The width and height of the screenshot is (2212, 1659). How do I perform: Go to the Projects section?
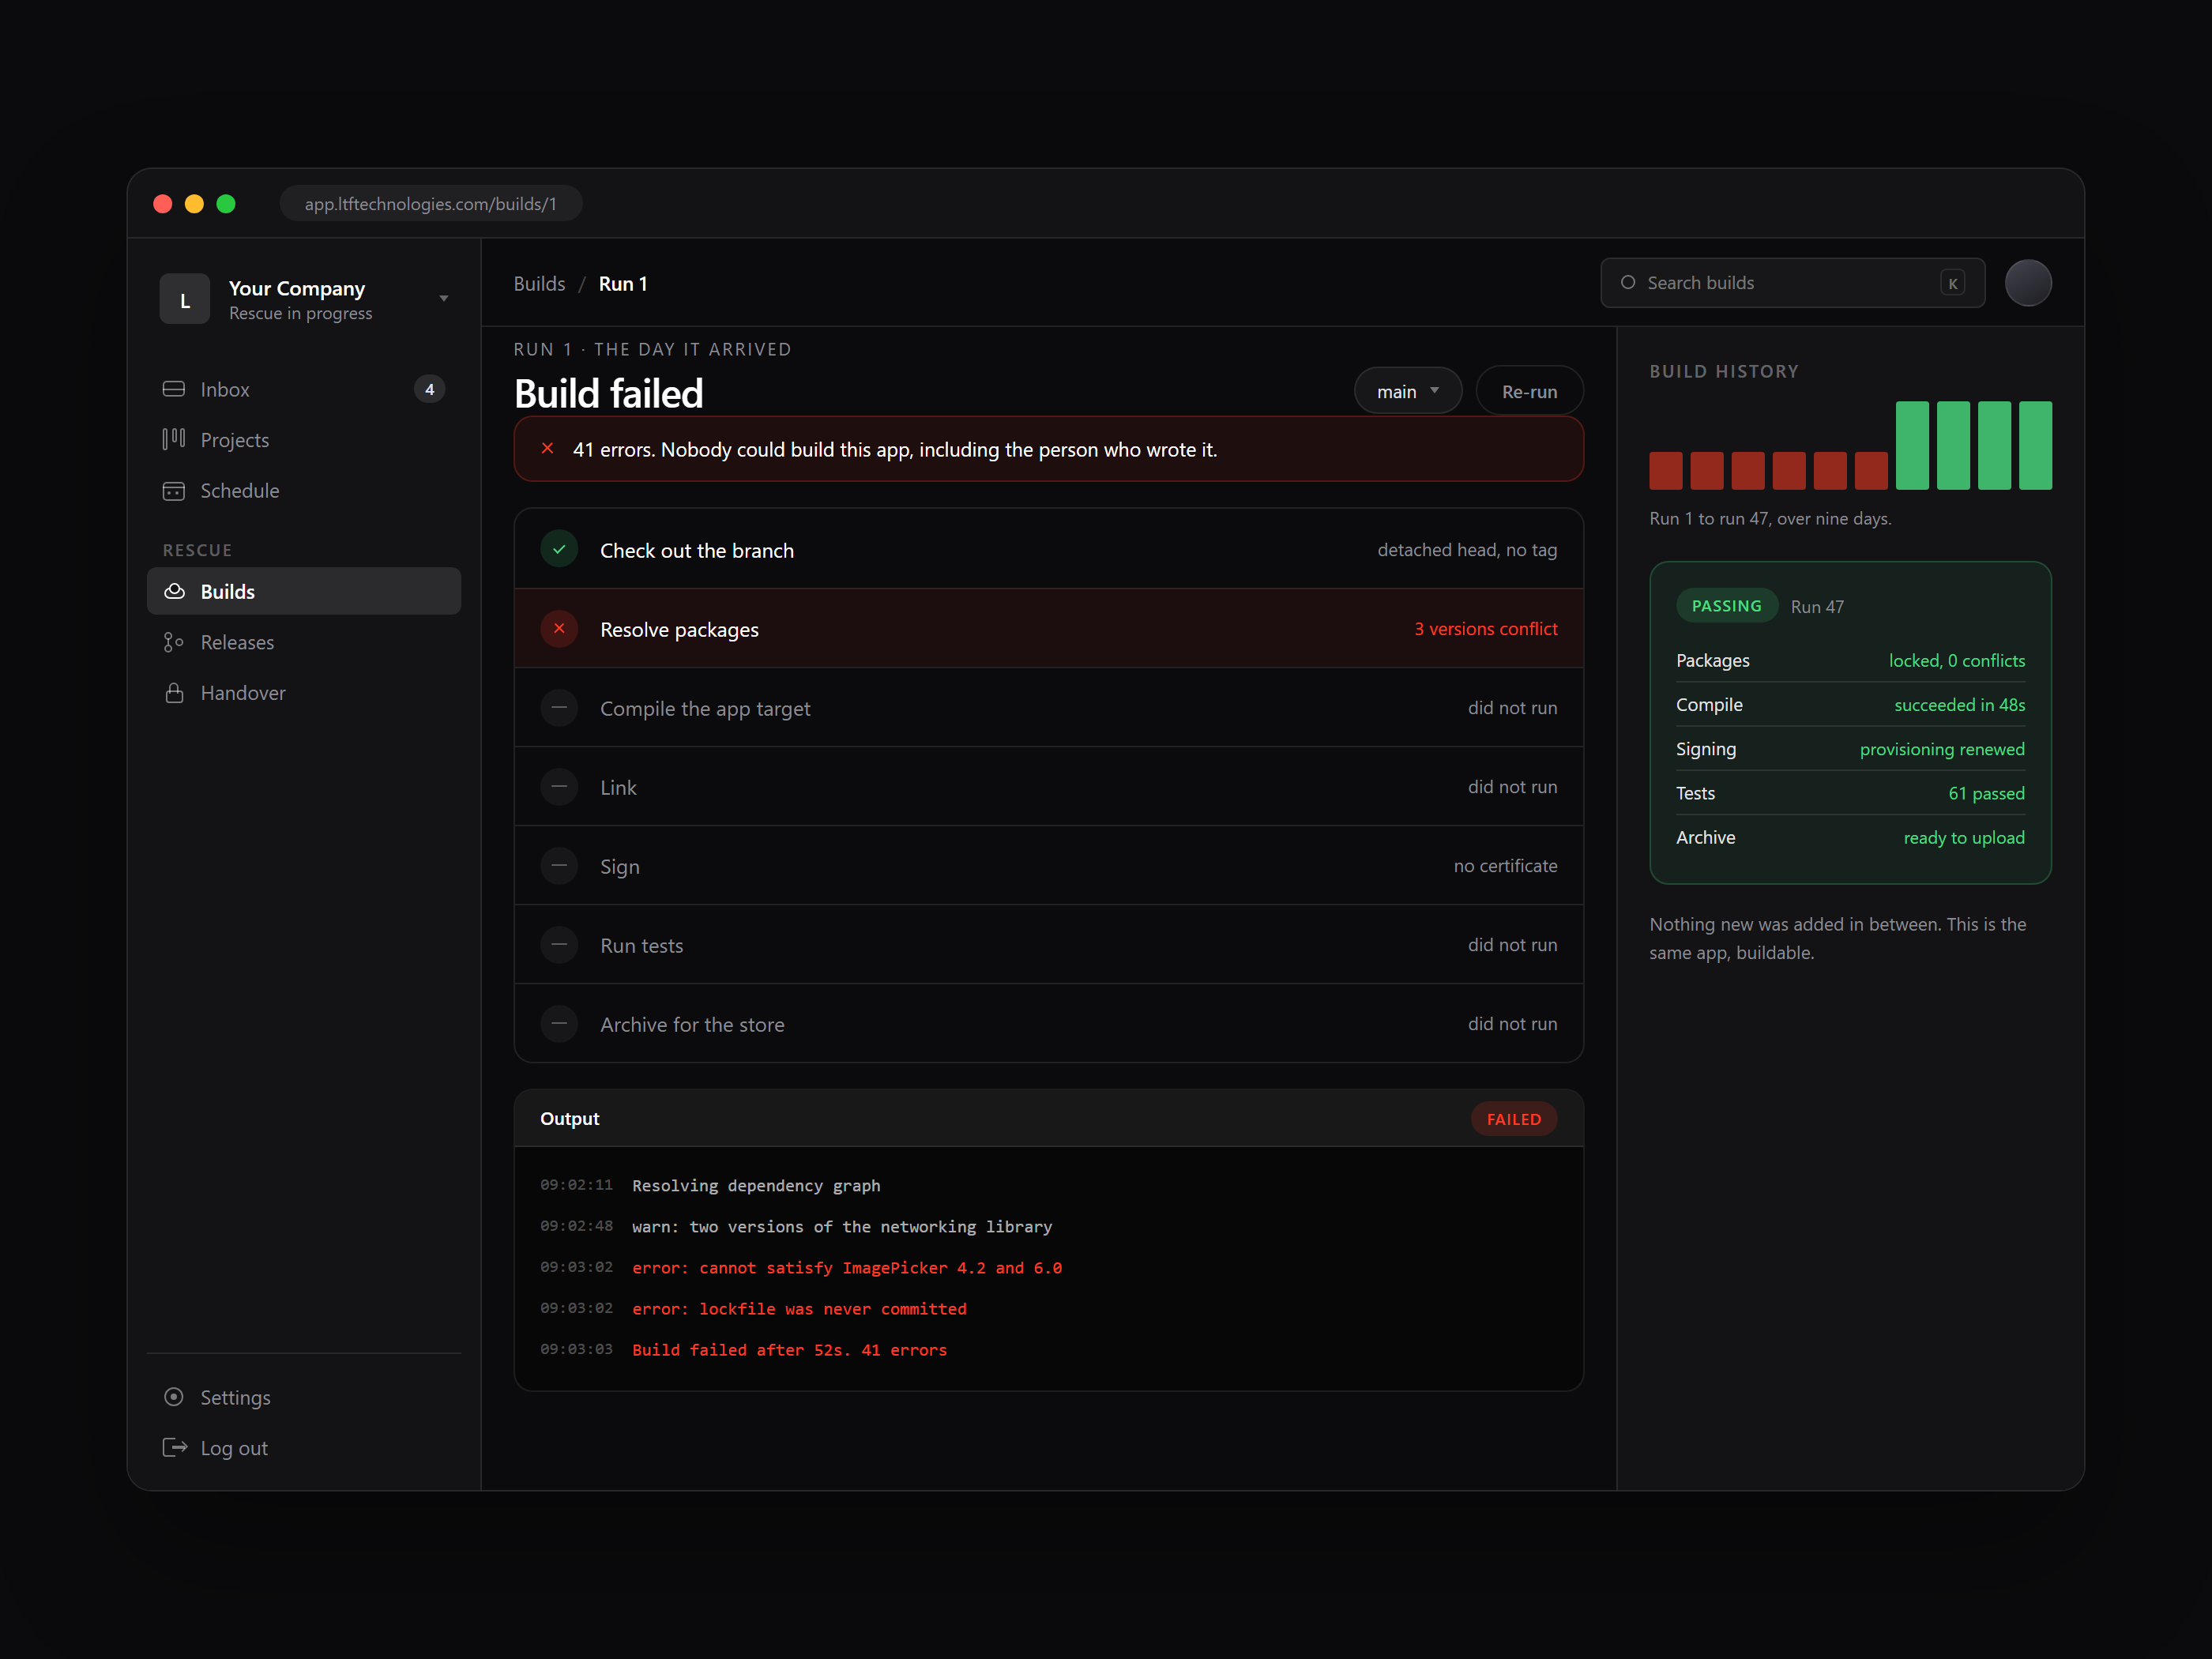point(304,440)
